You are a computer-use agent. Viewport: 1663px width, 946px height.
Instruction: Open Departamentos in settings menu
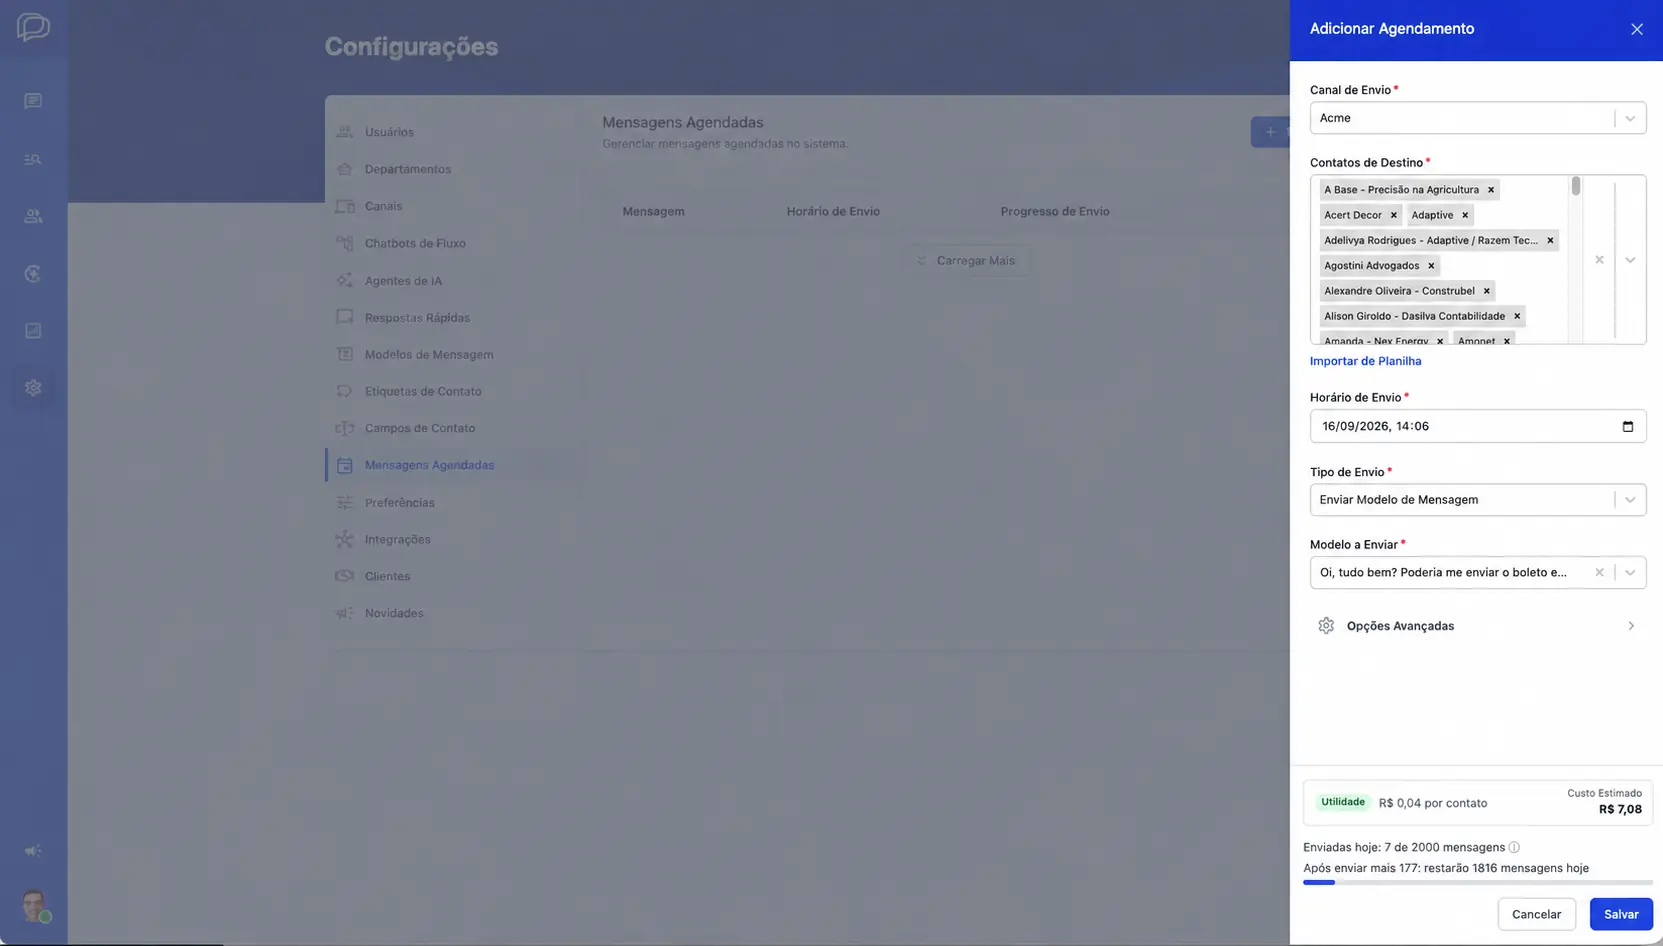pos(407,169)
